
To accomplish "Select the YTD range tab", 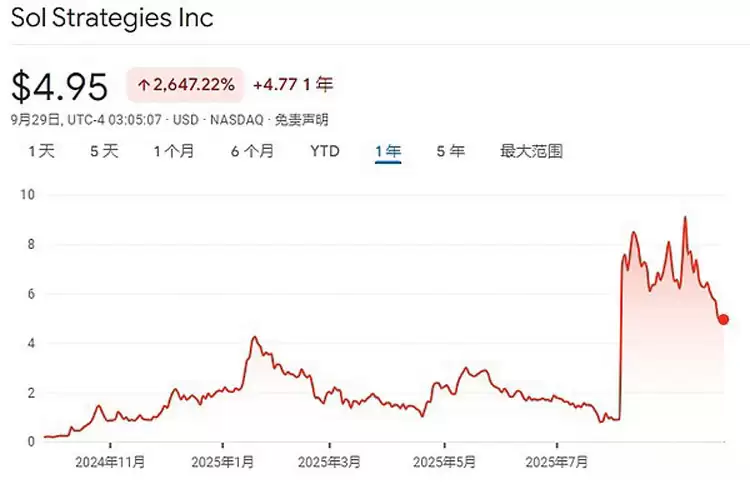I will click(x=325, y=152).
